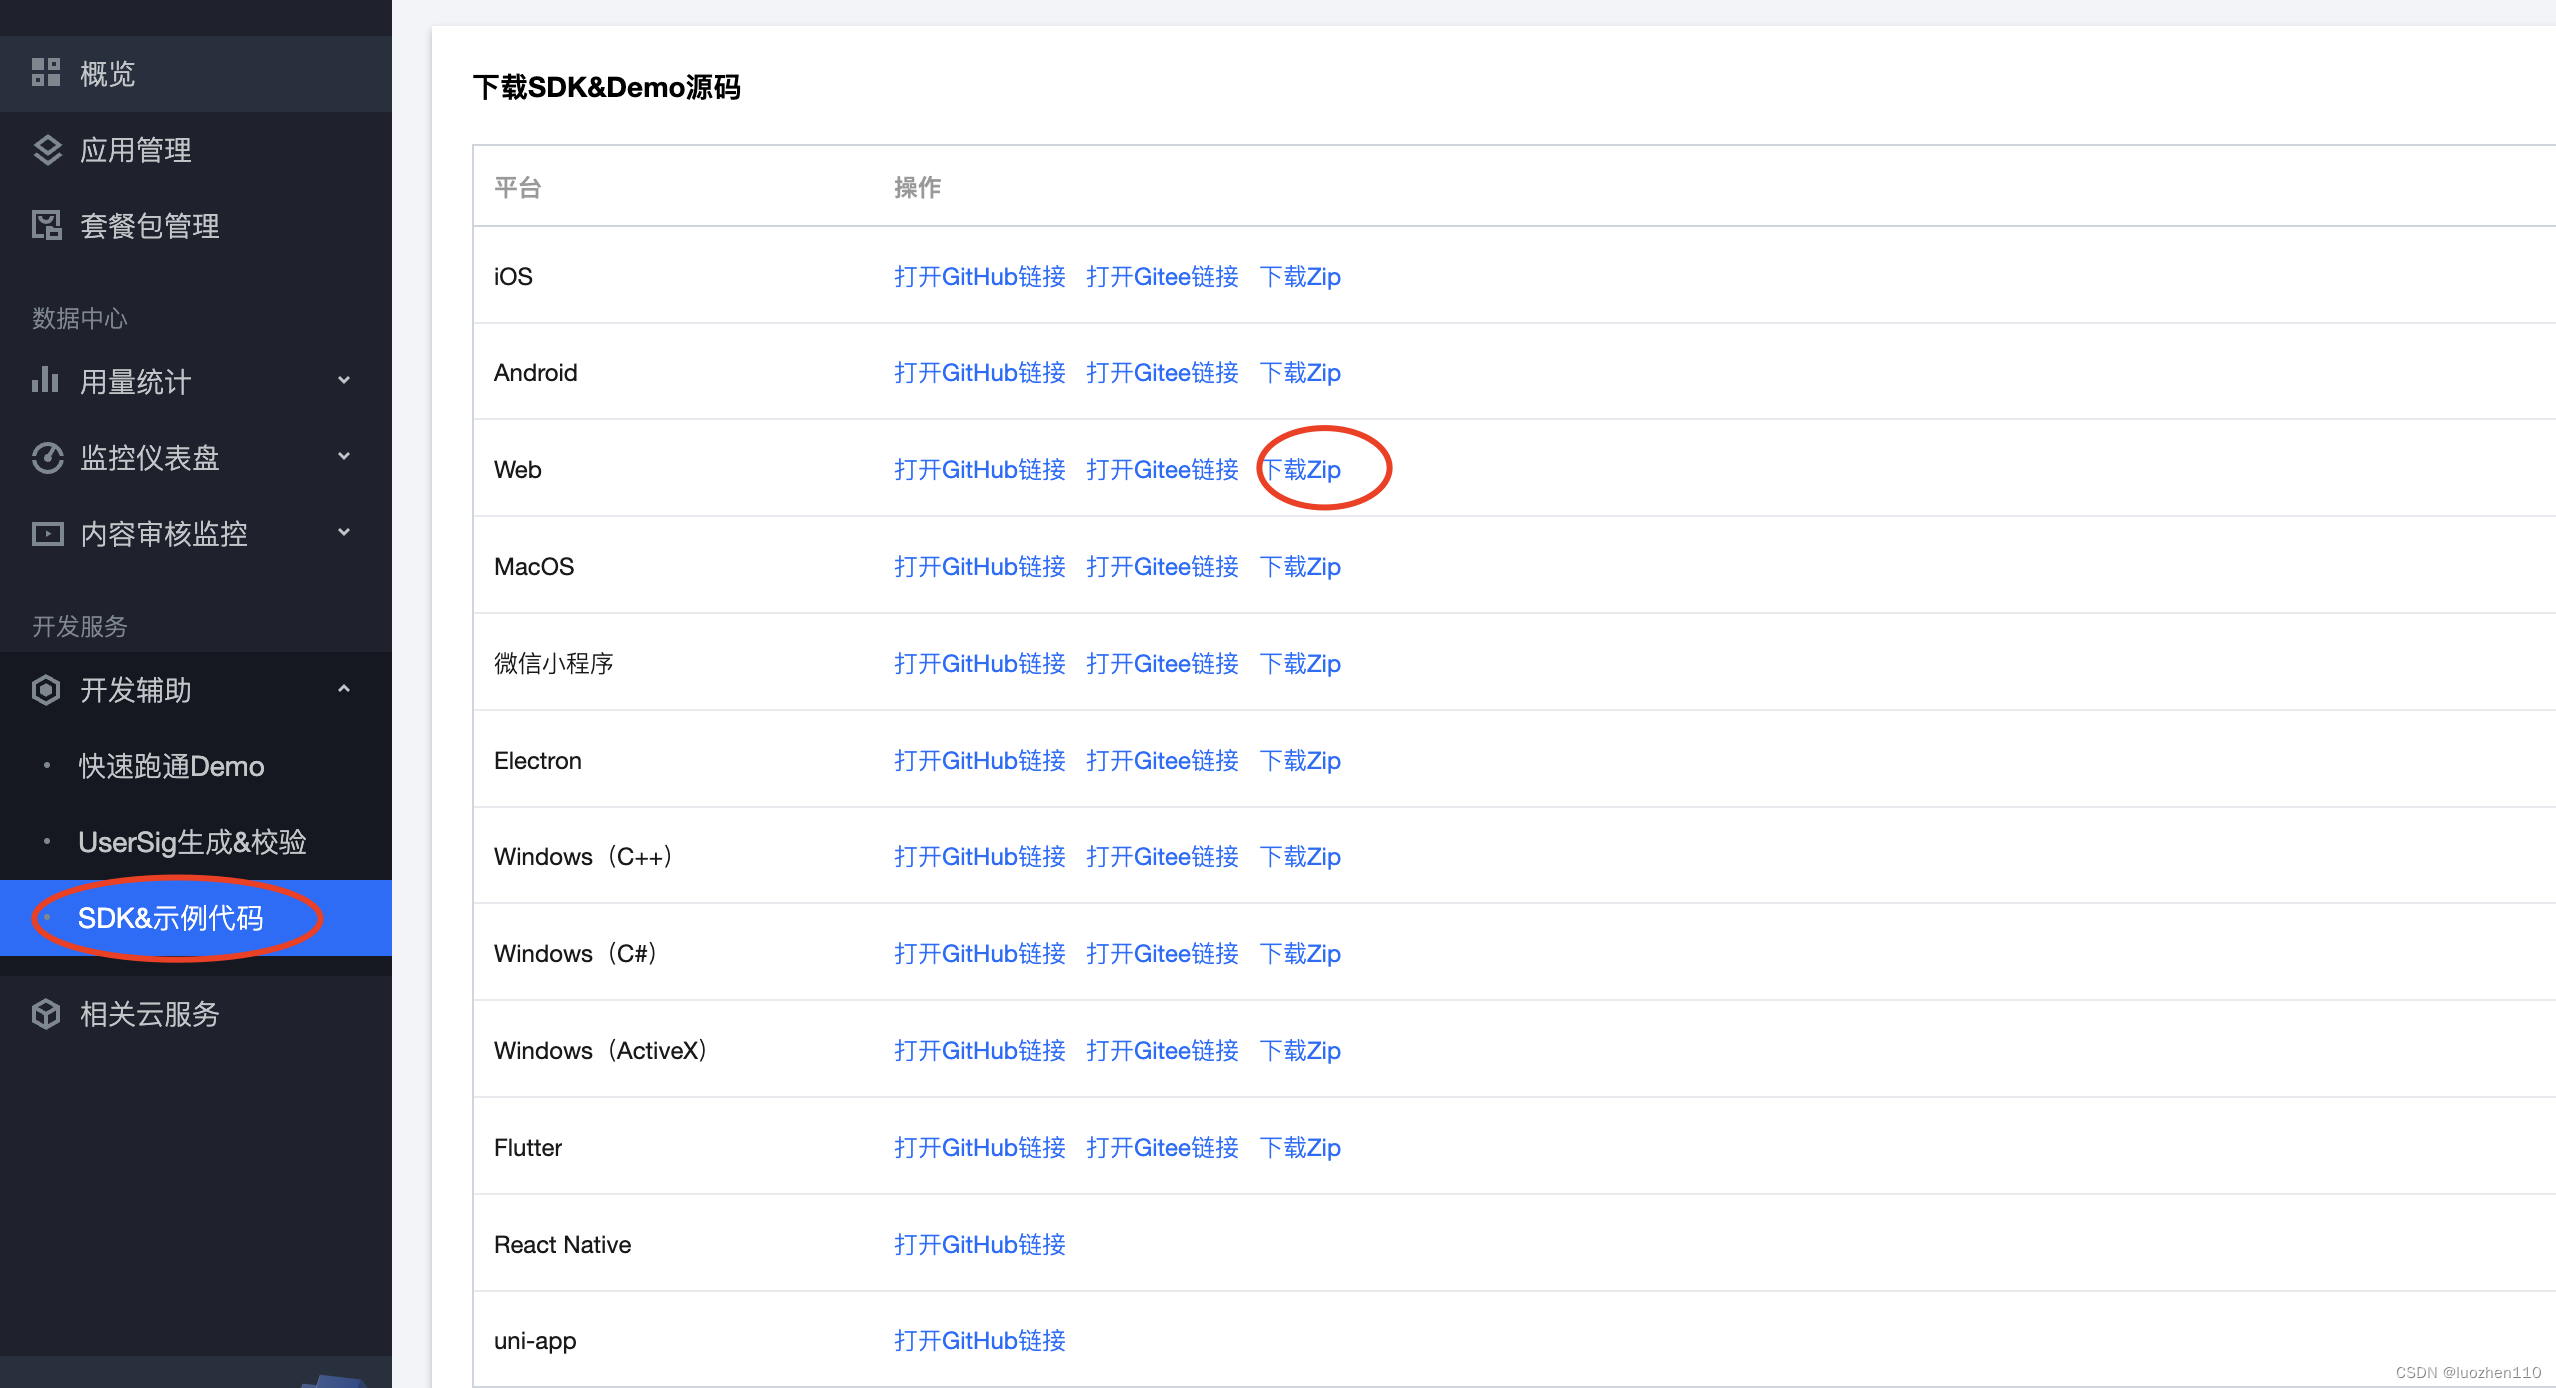2556x1388 pixels.
Task: Download Zip for 微信小程序
Action: (x=1300, y=664)
